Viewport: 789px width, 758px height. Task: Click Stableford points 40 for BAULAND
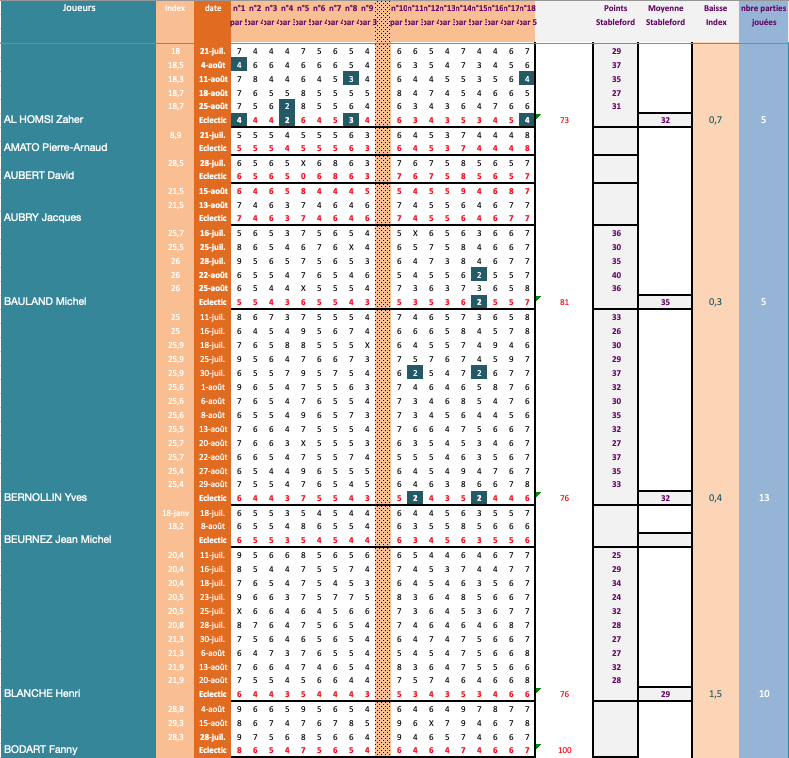pos(616,275)
